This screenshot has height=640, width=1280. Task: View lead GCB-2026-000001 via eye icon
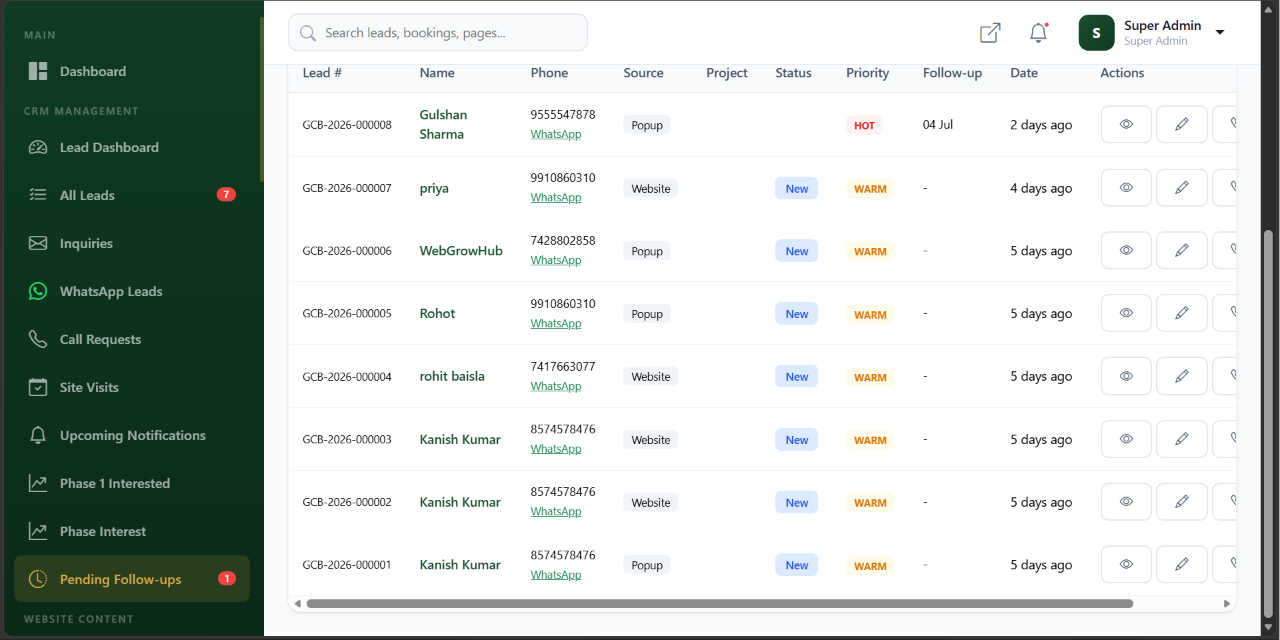pos(1126,564)
